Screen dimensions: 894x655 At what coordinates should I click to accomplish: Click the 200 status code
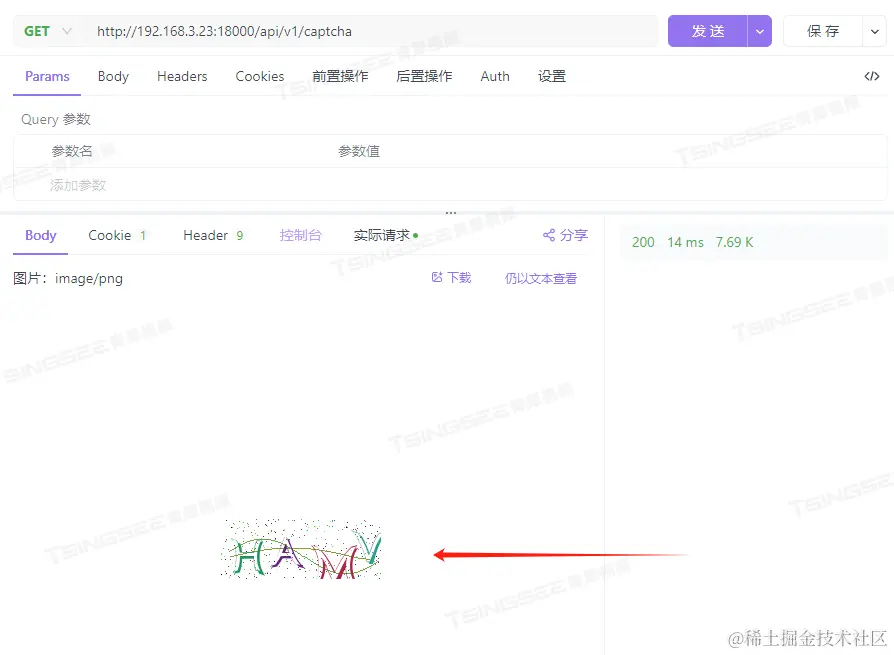coord(643,242)
